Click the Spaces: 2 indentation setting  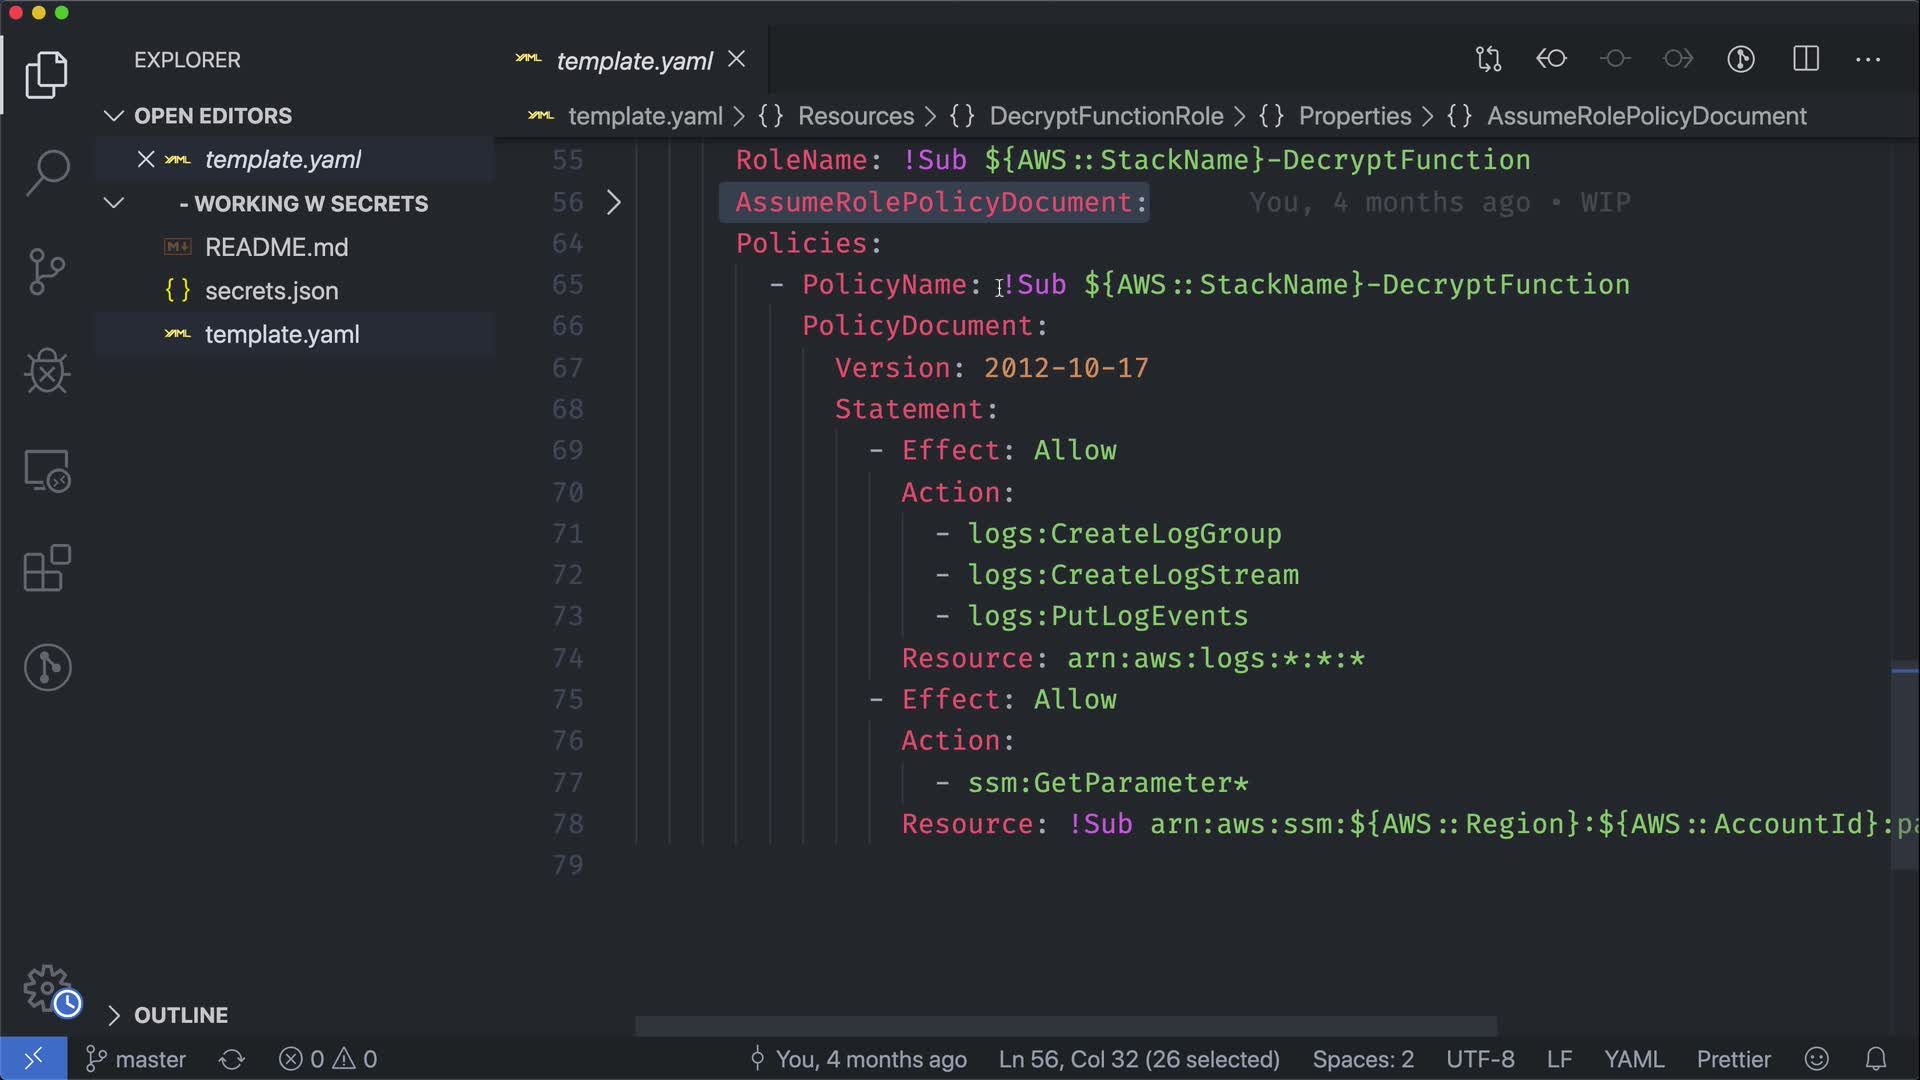[x=1363, y=1059]
